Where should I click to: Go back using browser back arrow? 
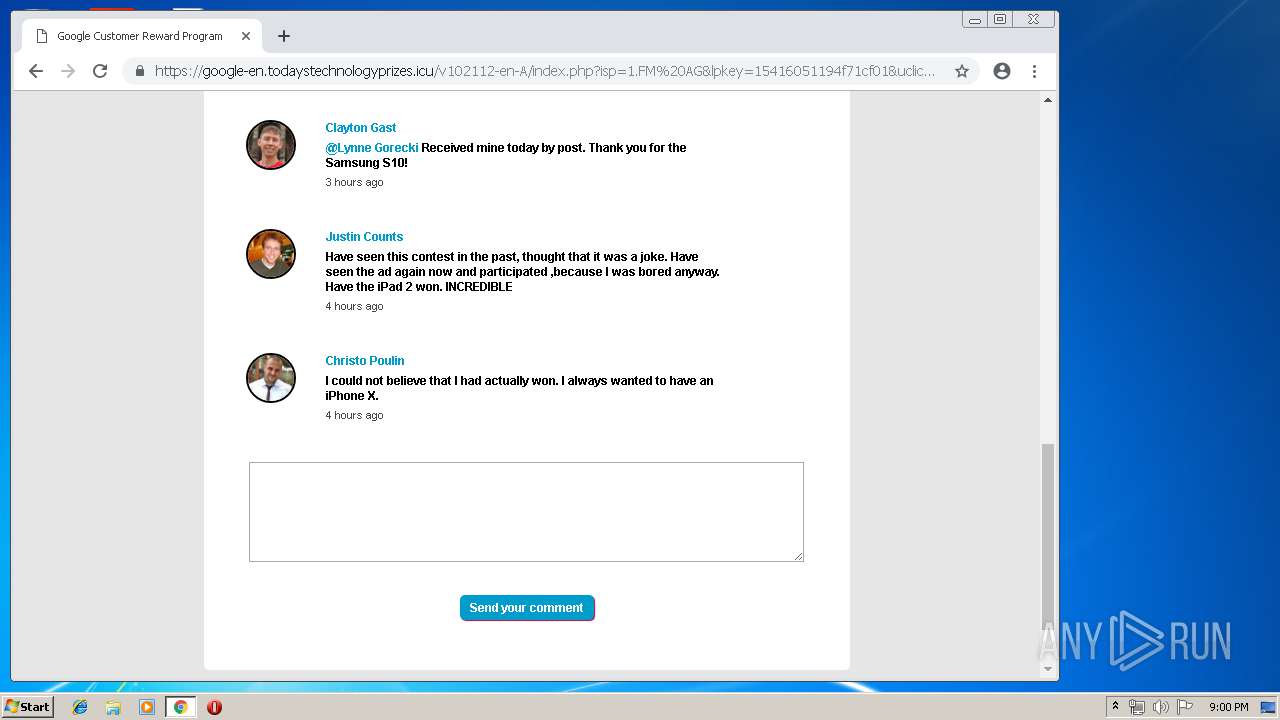pyautogui.click(x=36, y=71)
